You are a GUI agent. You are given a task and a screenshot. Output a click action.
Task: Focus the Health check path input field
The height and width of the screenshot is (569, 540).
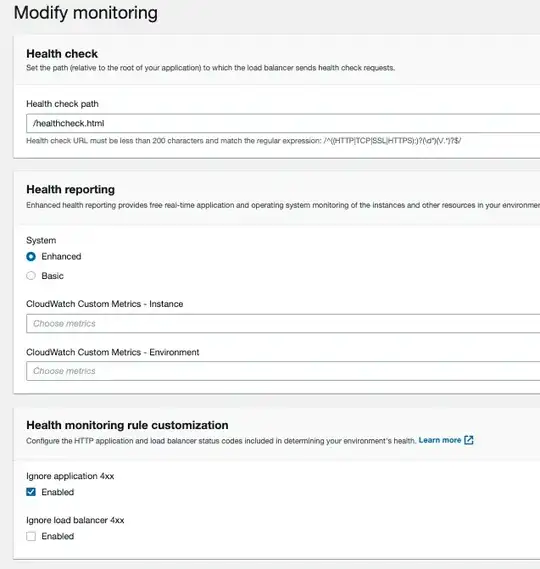[283, 123]
